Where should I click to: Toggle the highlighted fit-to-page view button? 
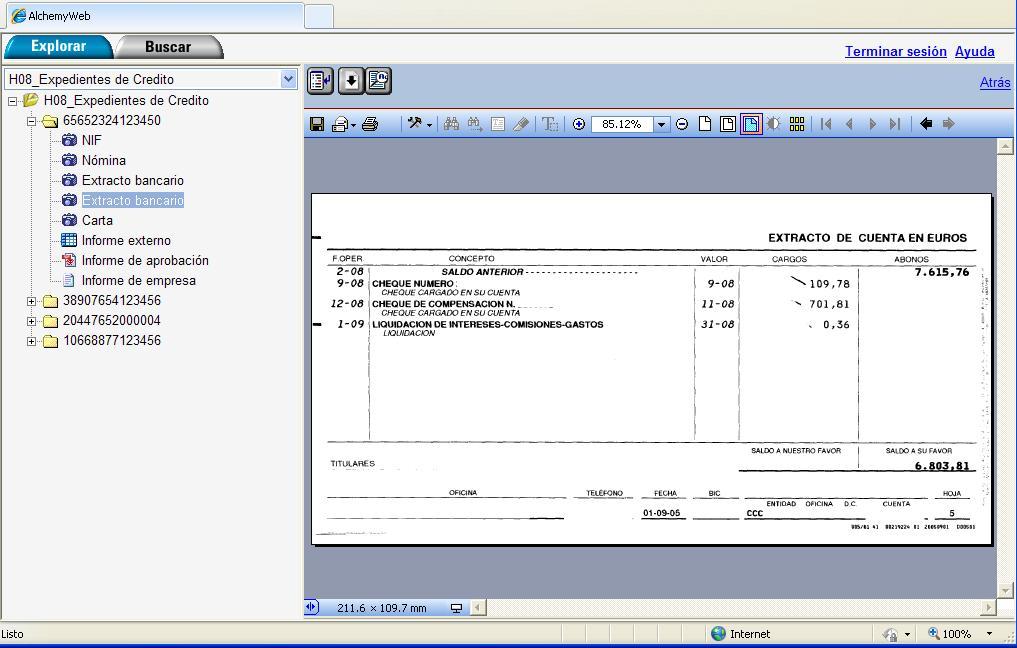point(750,124)
